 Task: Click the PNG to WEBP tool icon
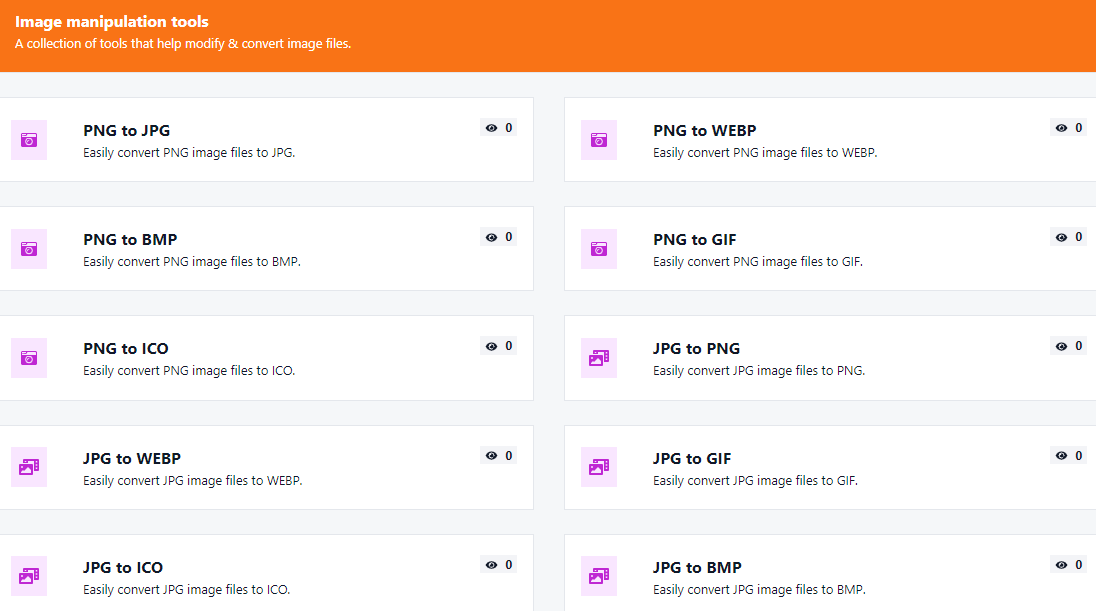click(599, 140)
